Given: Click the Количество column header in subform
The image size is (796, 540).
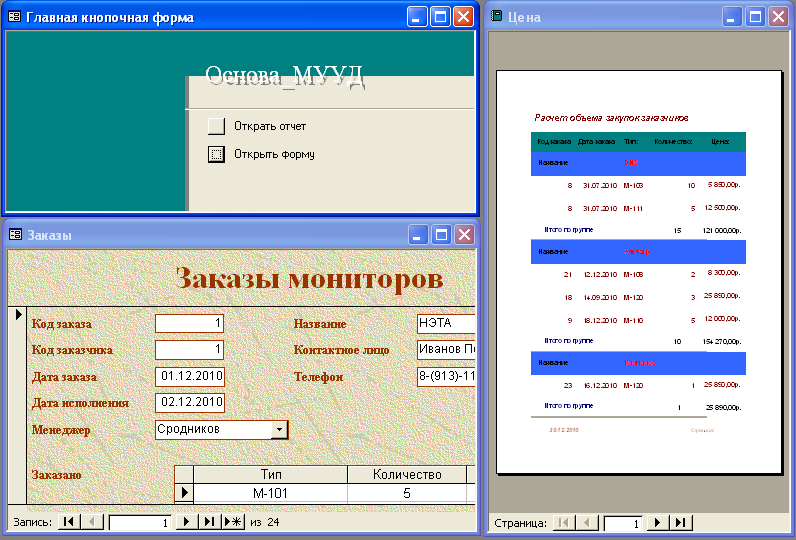Looking at the screenshot, I should (407, 475).
